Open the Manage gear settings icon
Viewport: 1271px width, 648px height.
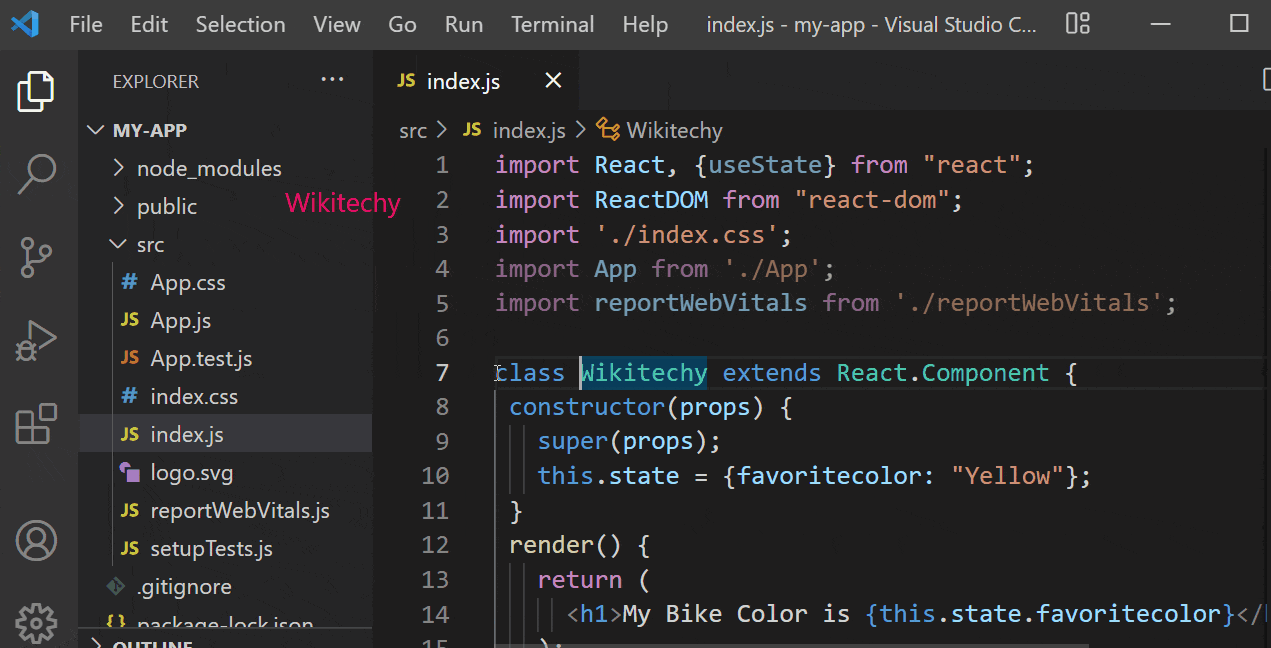37,622
